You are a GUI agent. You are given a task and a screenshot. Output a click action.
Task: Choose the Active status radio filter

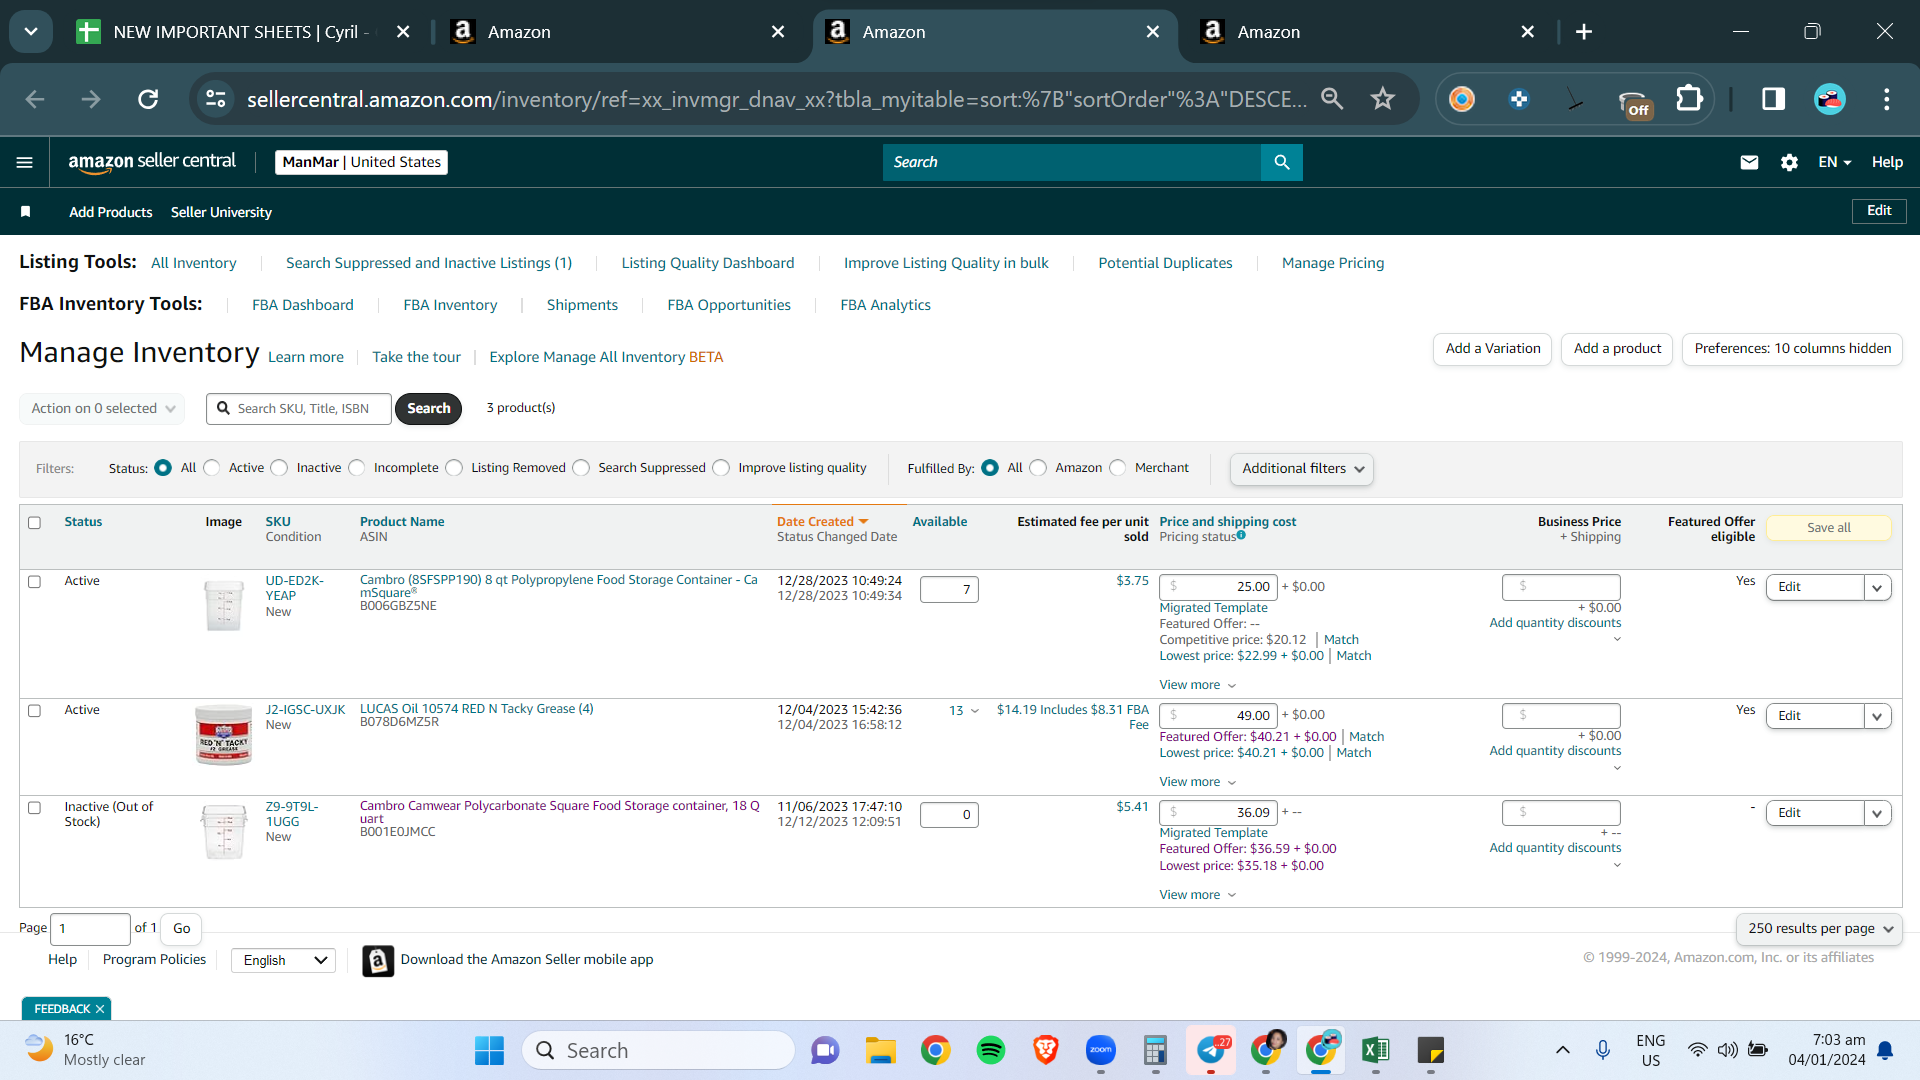click(x=211, y=468)
